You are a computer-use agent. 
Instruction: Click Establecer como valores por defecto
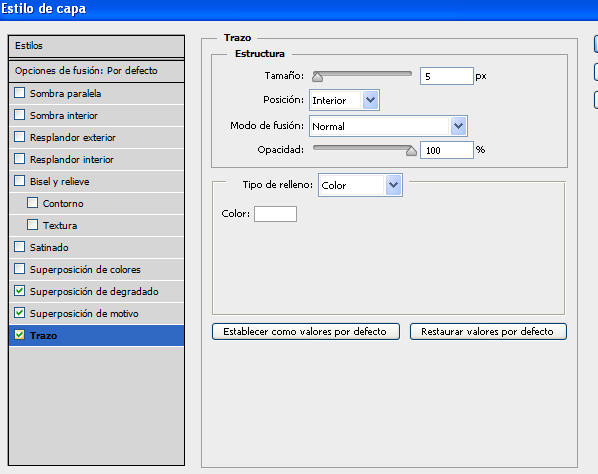pyautogui.click(x=306, y=331)
